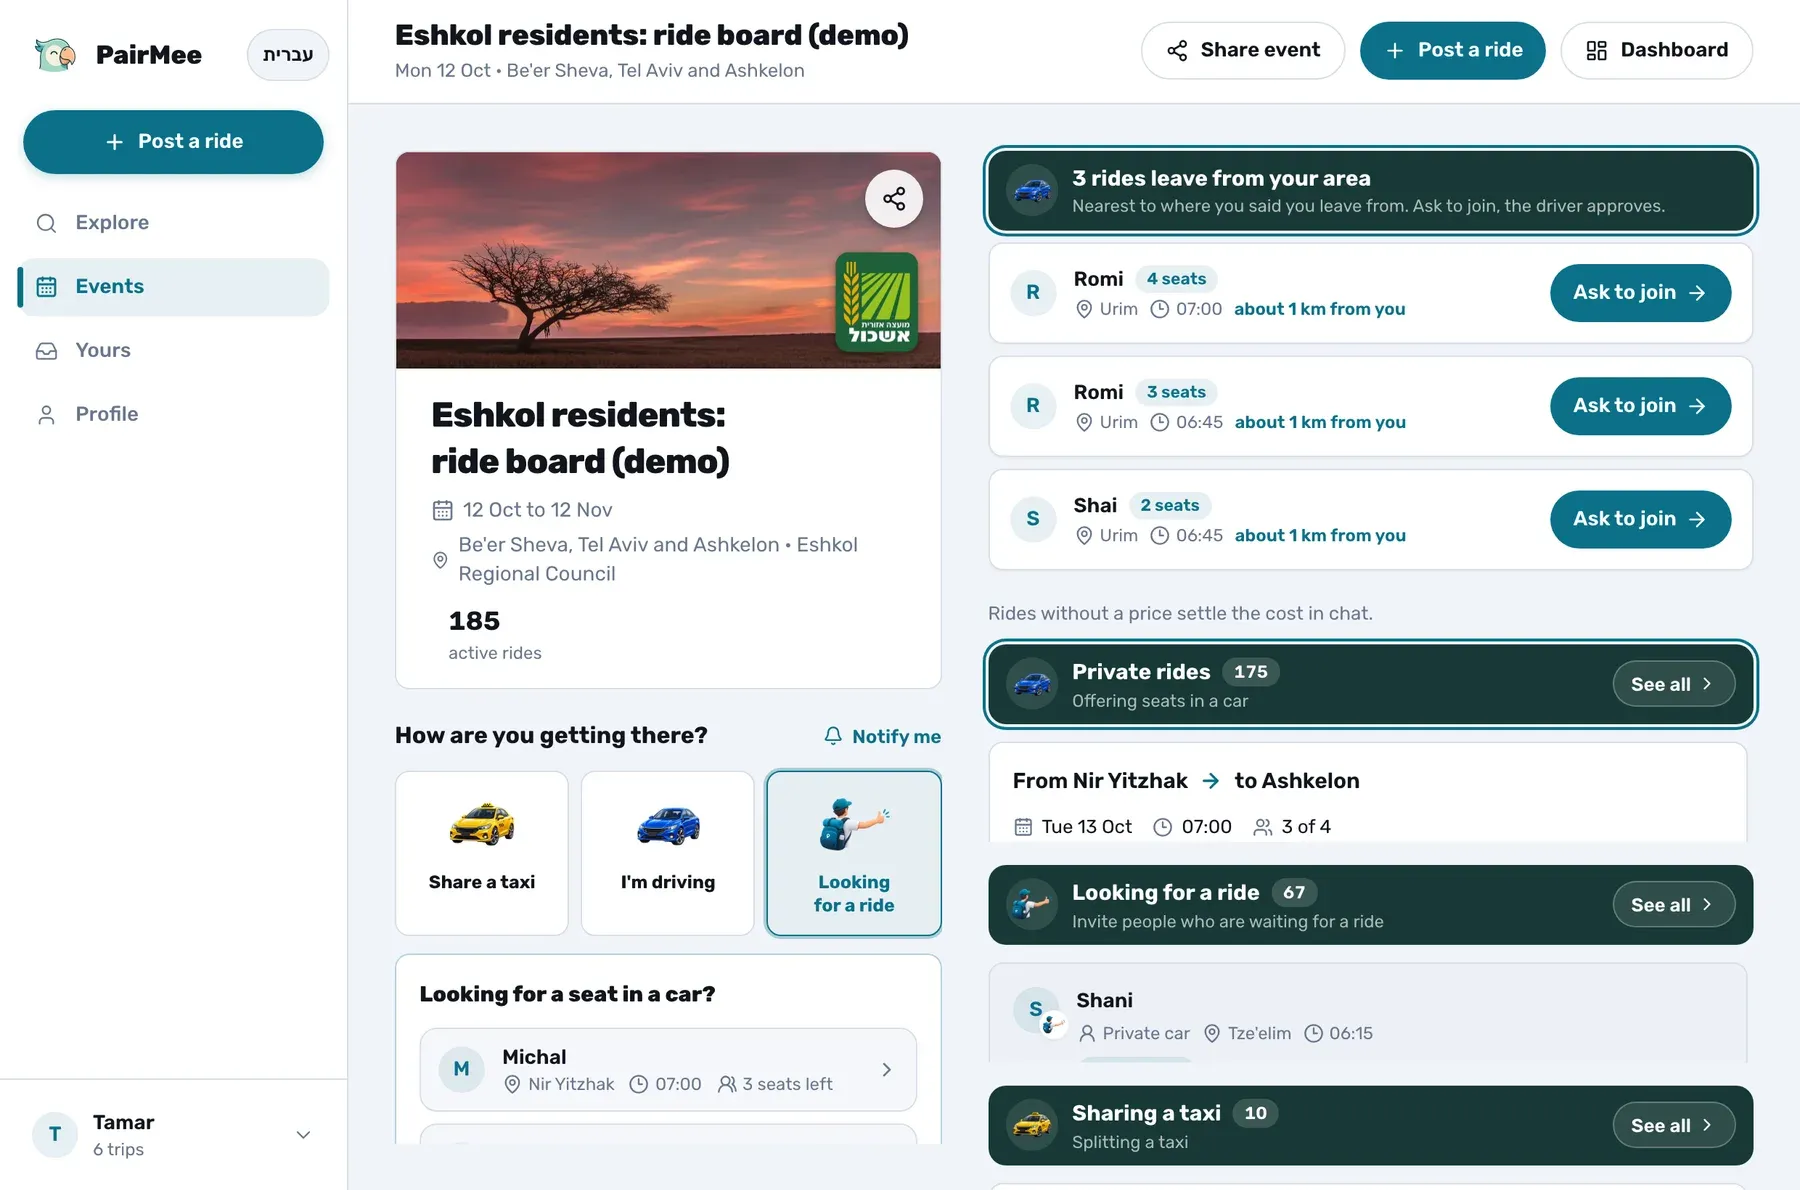Click the 3 rides leave from your area banner
This screenshot has height=1190, width=1800.
pyautogui.click(x=1370, y=190)
